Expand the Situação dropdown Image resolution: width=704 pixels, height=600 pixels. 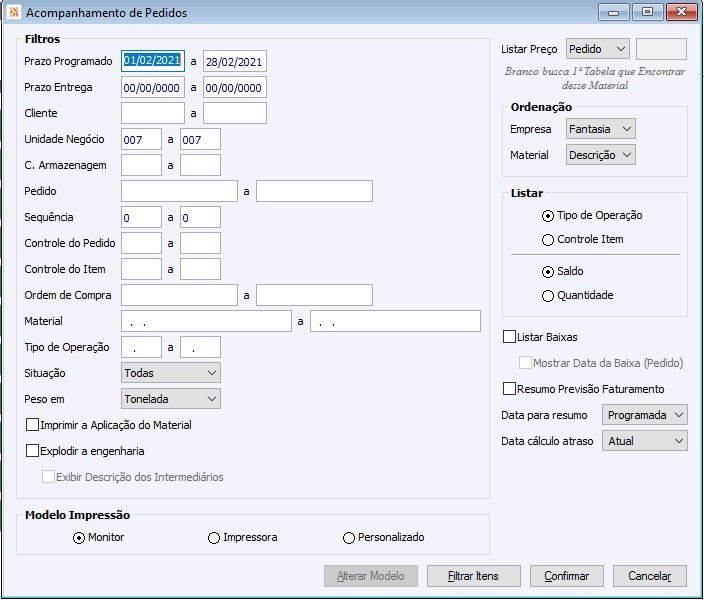click(171, 373)
